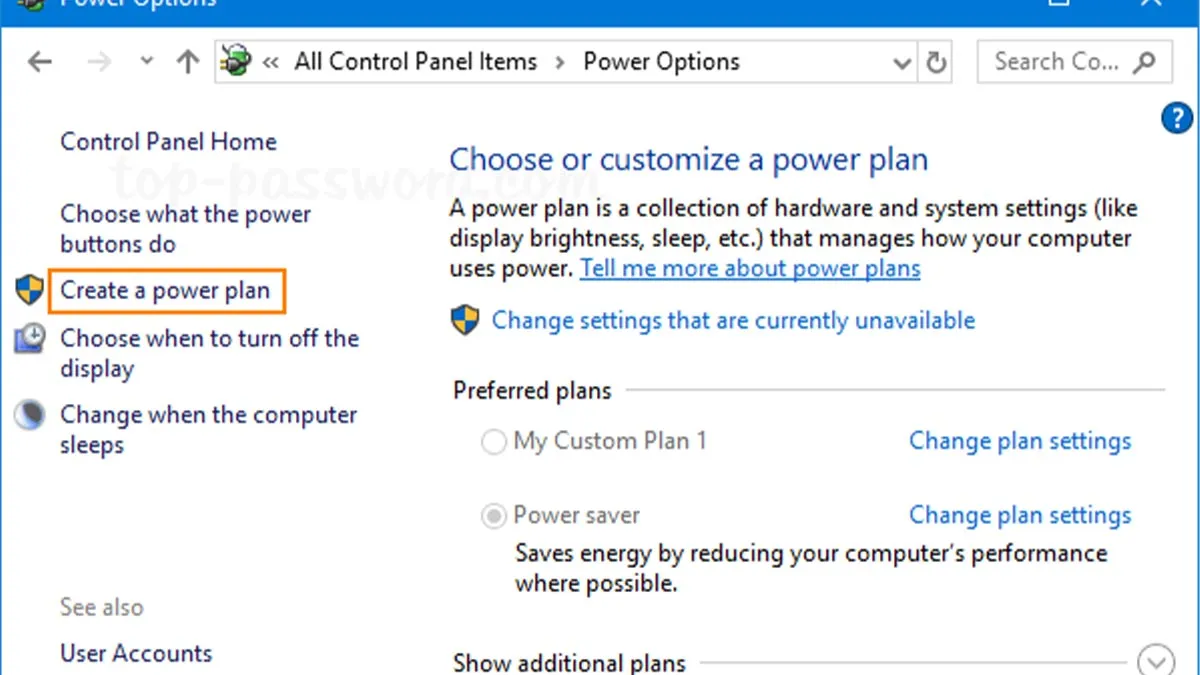Click shield icon next to Change settings
Image resolution: width=1200 pixels, height=675 pixels.
tap(465, 321)
